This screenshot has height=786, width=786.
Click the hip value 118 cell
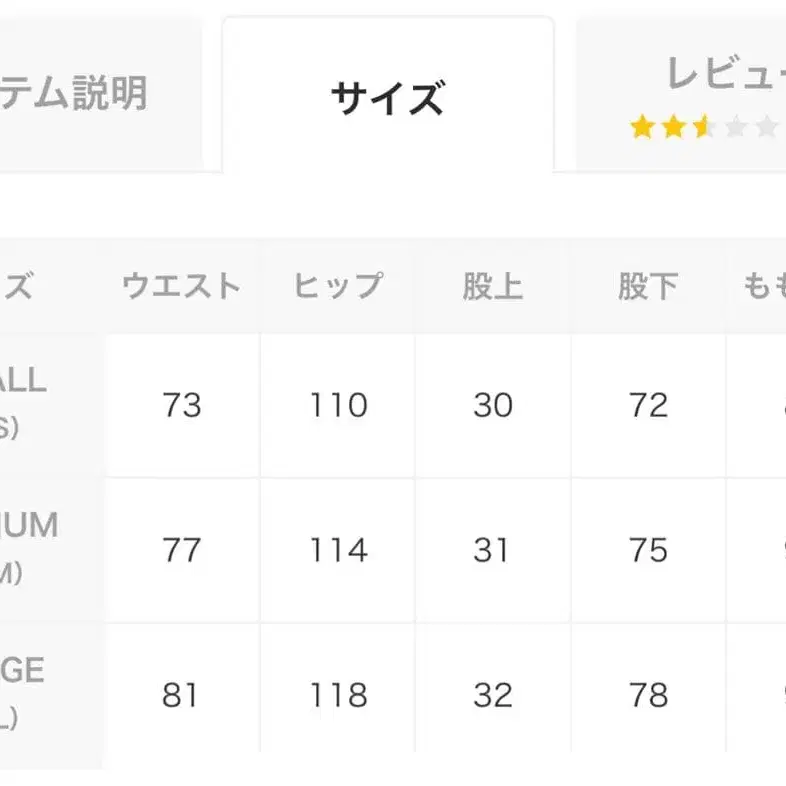338,695
